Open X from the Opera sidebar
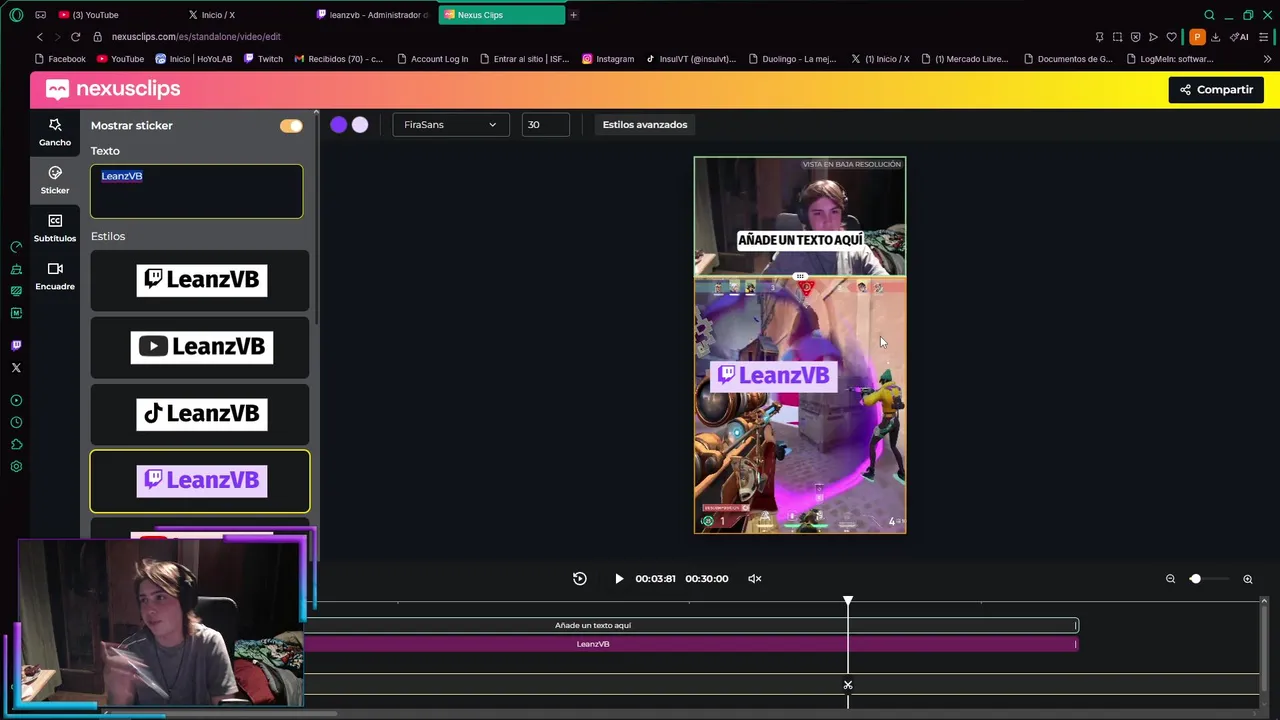 click(x=16, y=368)
